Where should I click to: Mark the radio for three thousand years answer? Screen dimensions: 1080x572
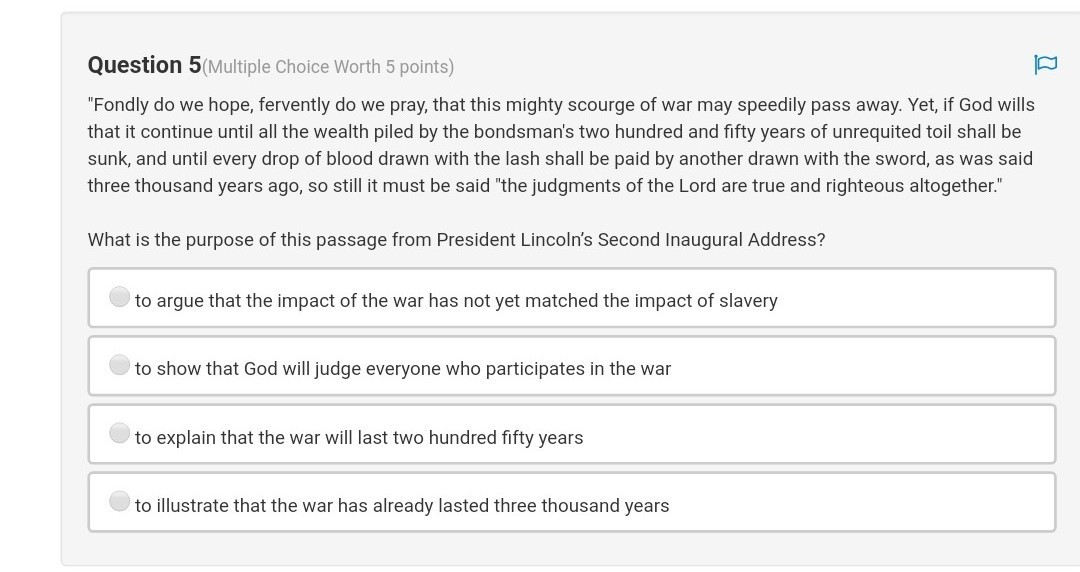coord(120,501)
